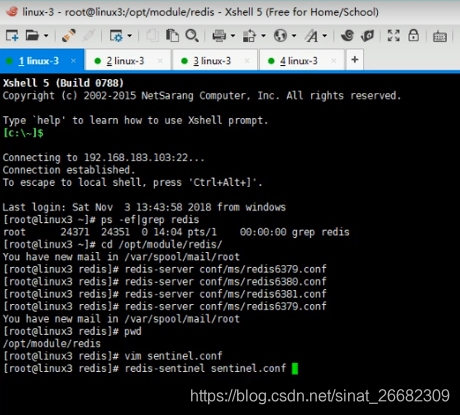
Task: Click the green terminal cursor block
Action: tap(295, 369)
